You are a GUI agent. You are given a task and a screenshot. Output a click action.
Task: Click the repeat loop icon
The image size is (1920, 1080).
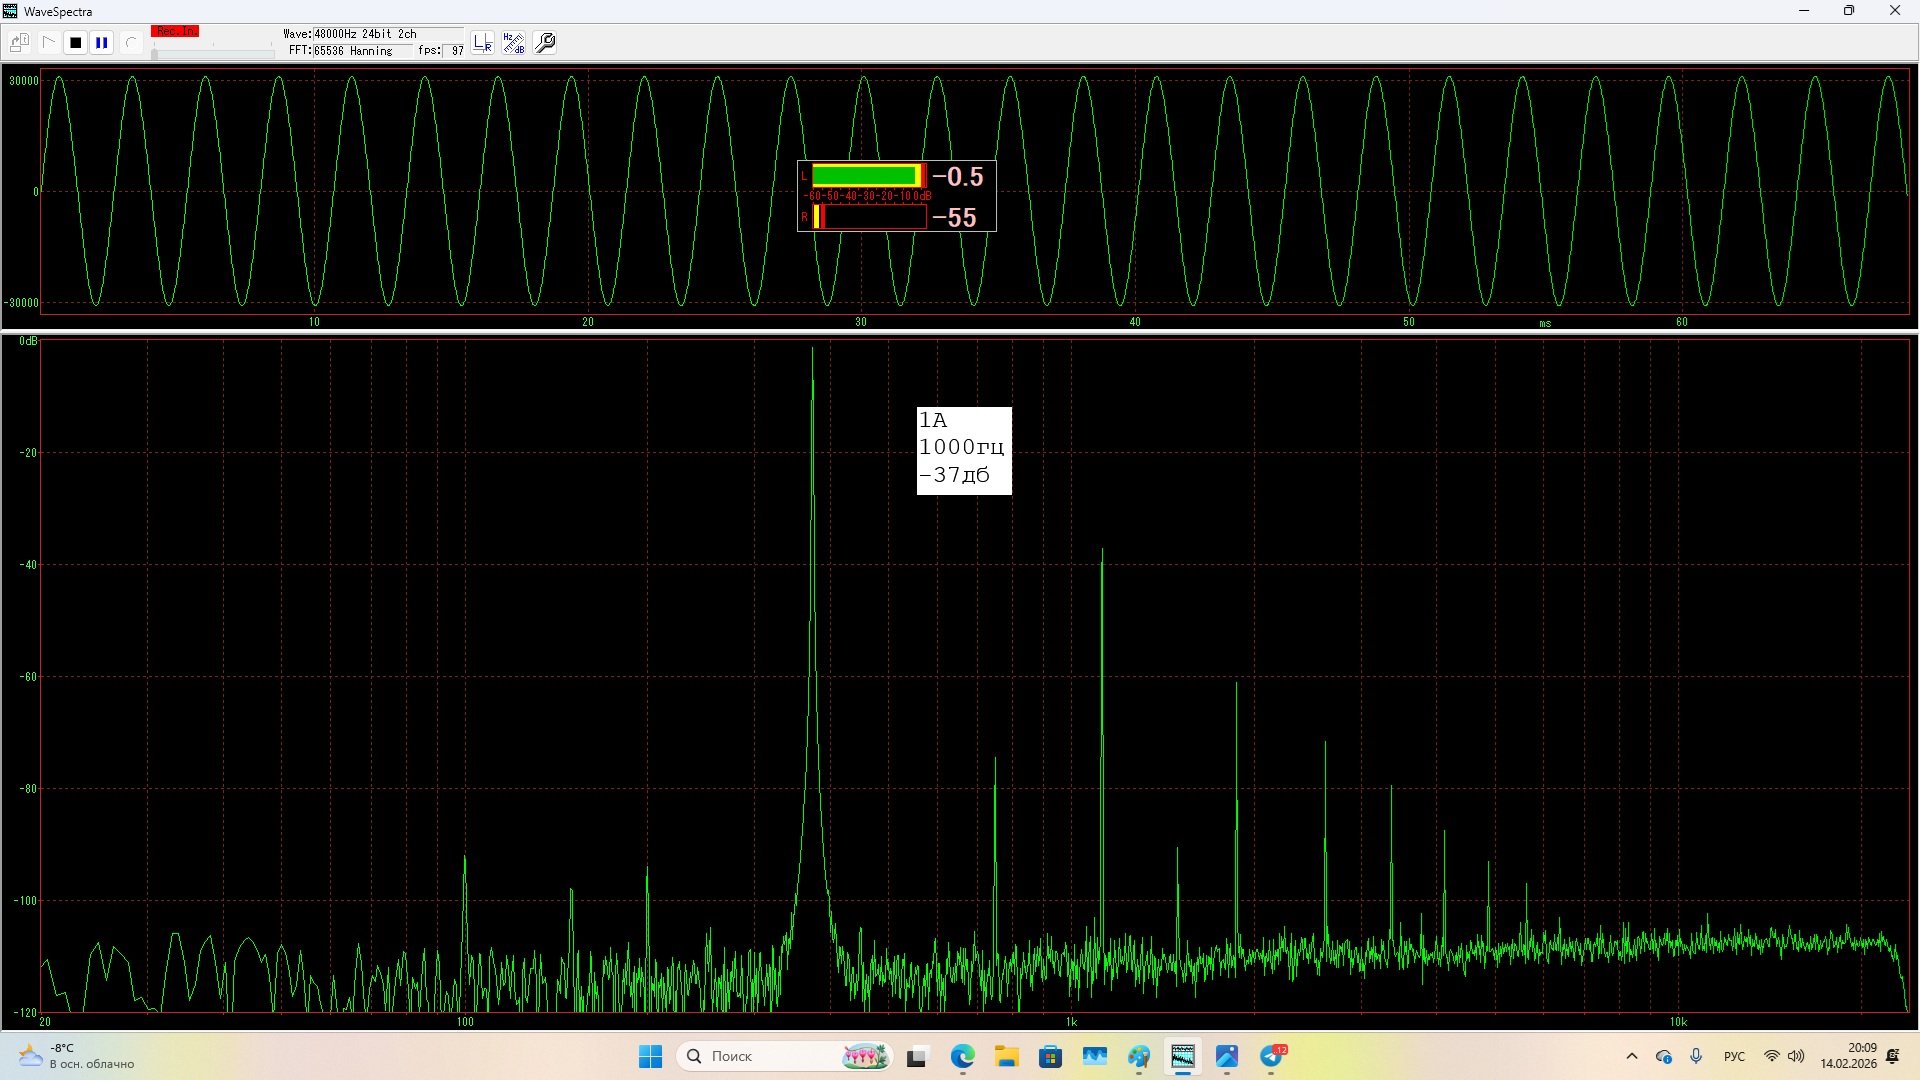click(x=130, y=43)
